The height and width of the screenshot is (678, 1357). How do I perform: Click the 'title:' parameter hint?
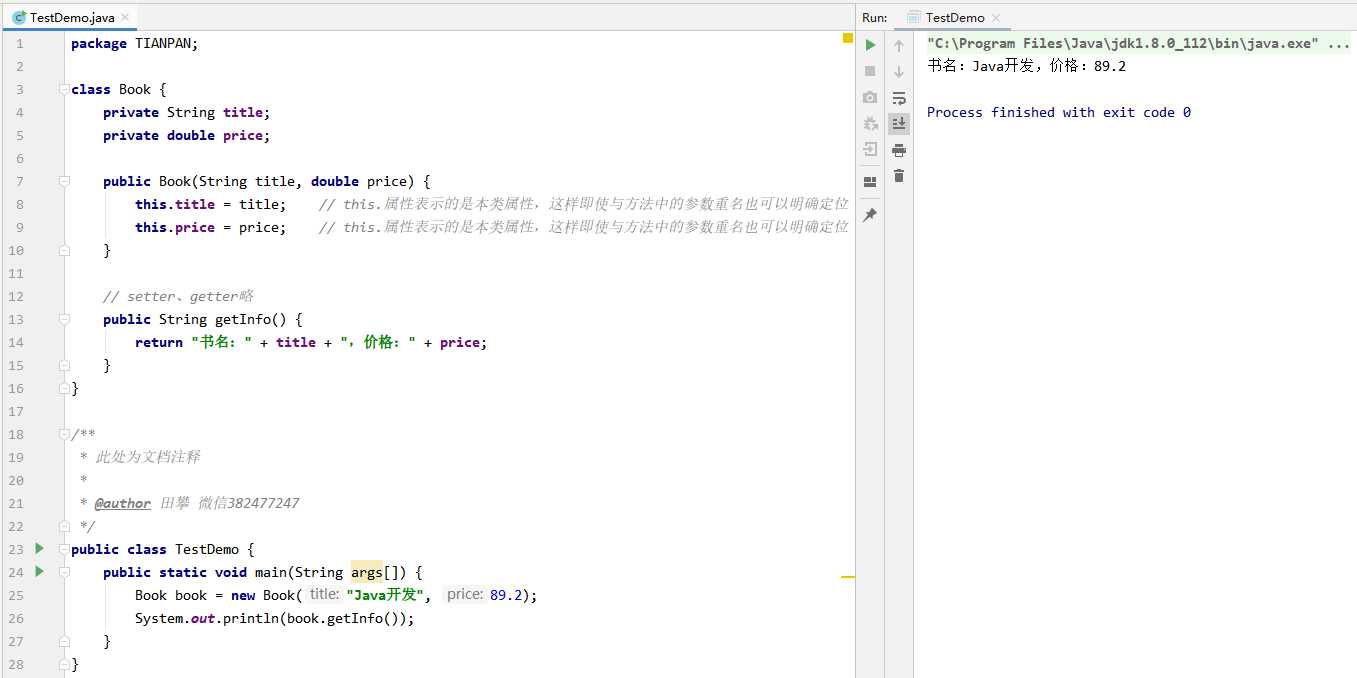[x=324, y=594]
